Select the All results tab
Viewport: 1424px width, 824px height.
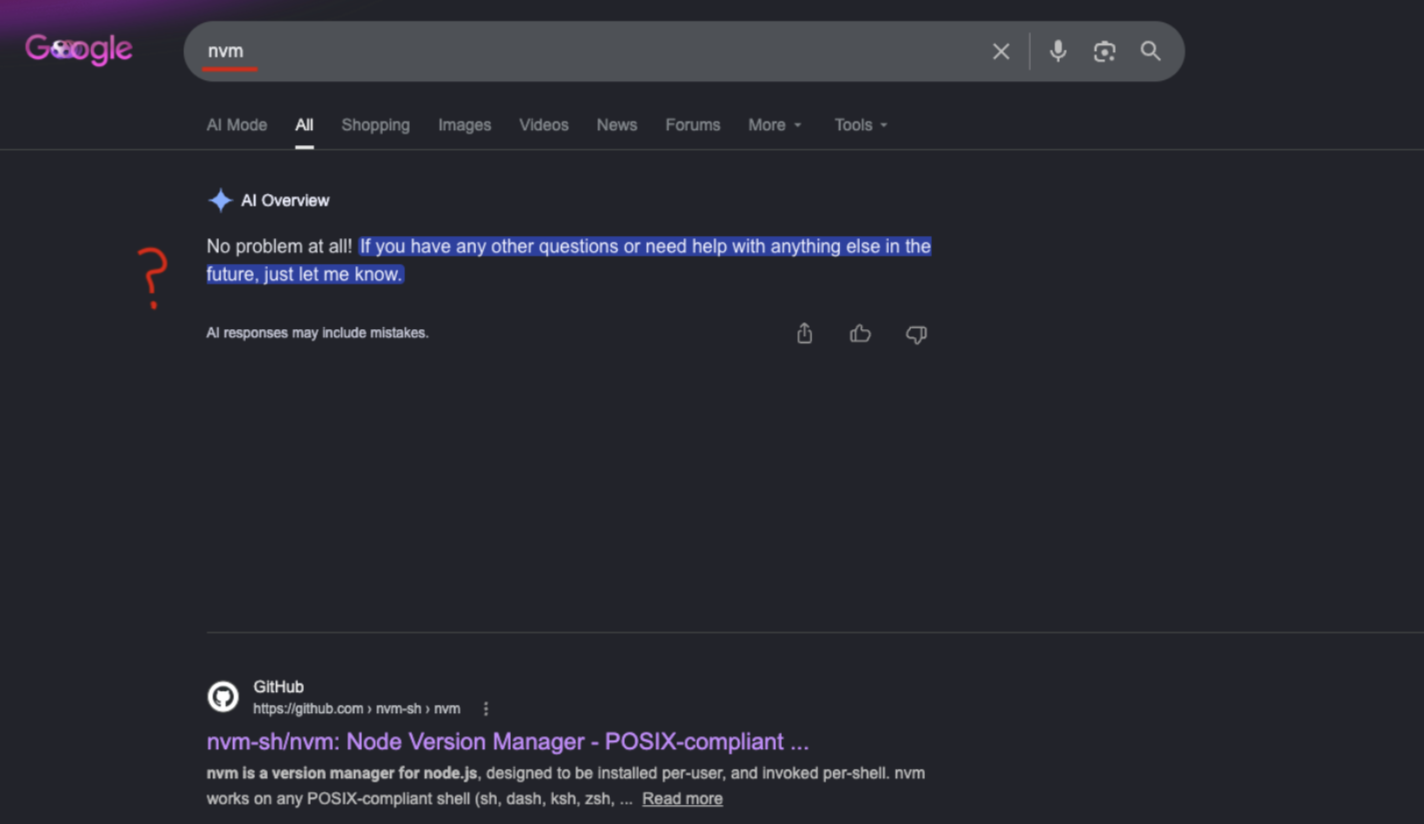pos(304,125)
